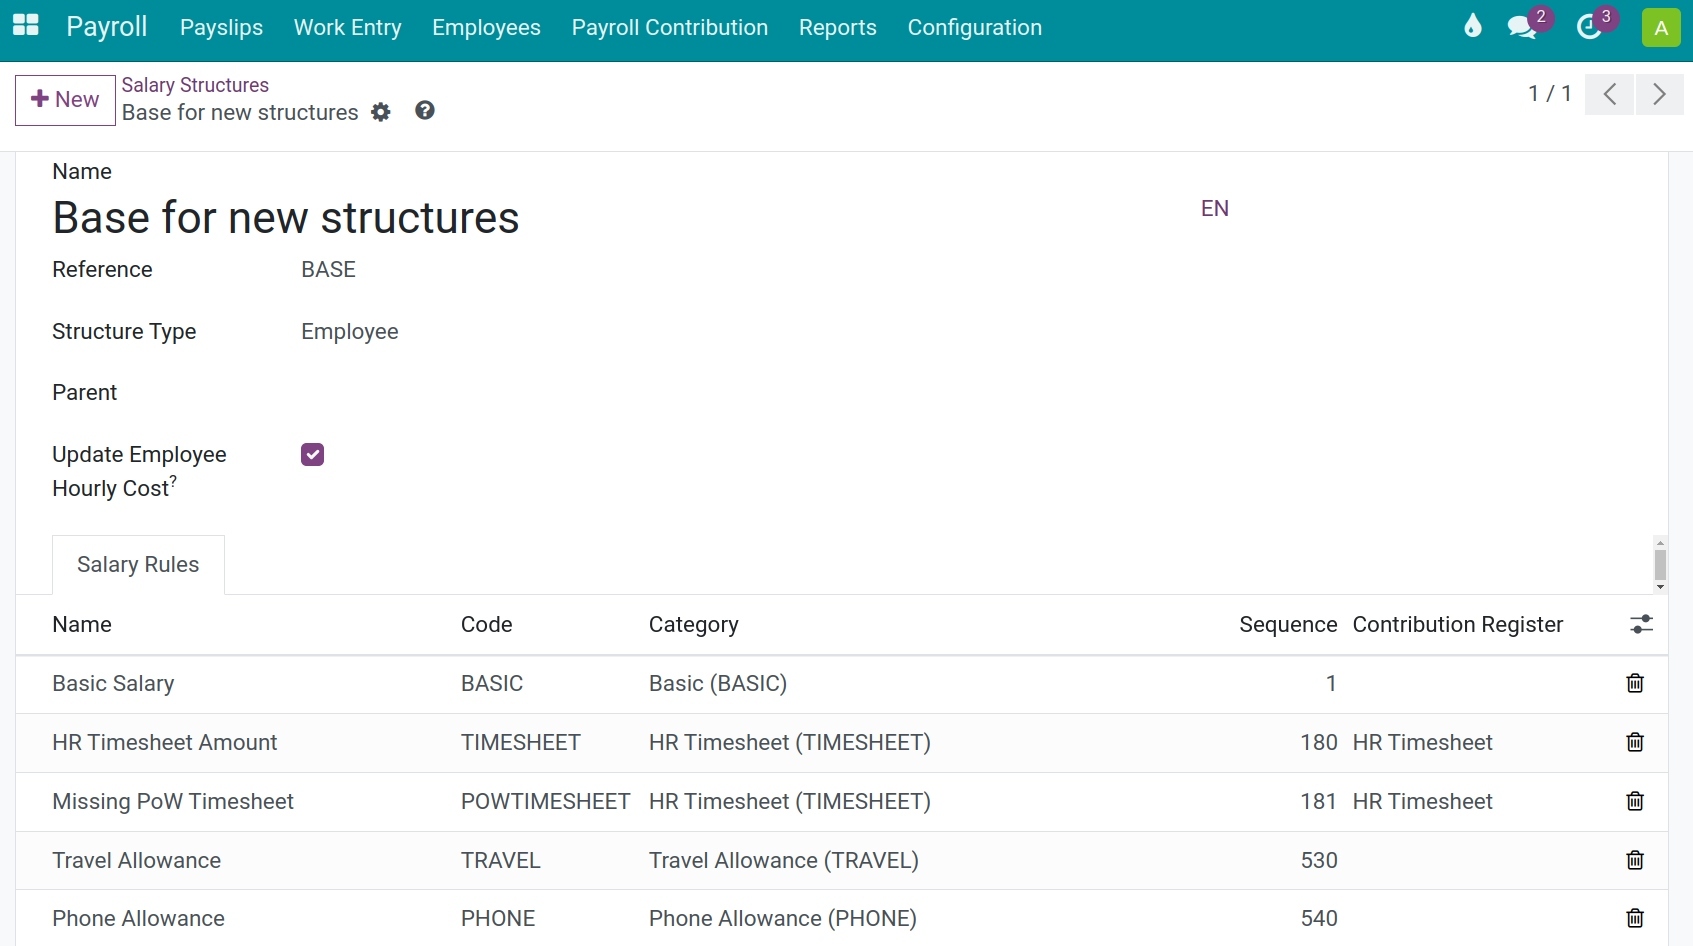Click the form scrollbar thumb
The image size is (1693, 946).
coord(1660,564)
